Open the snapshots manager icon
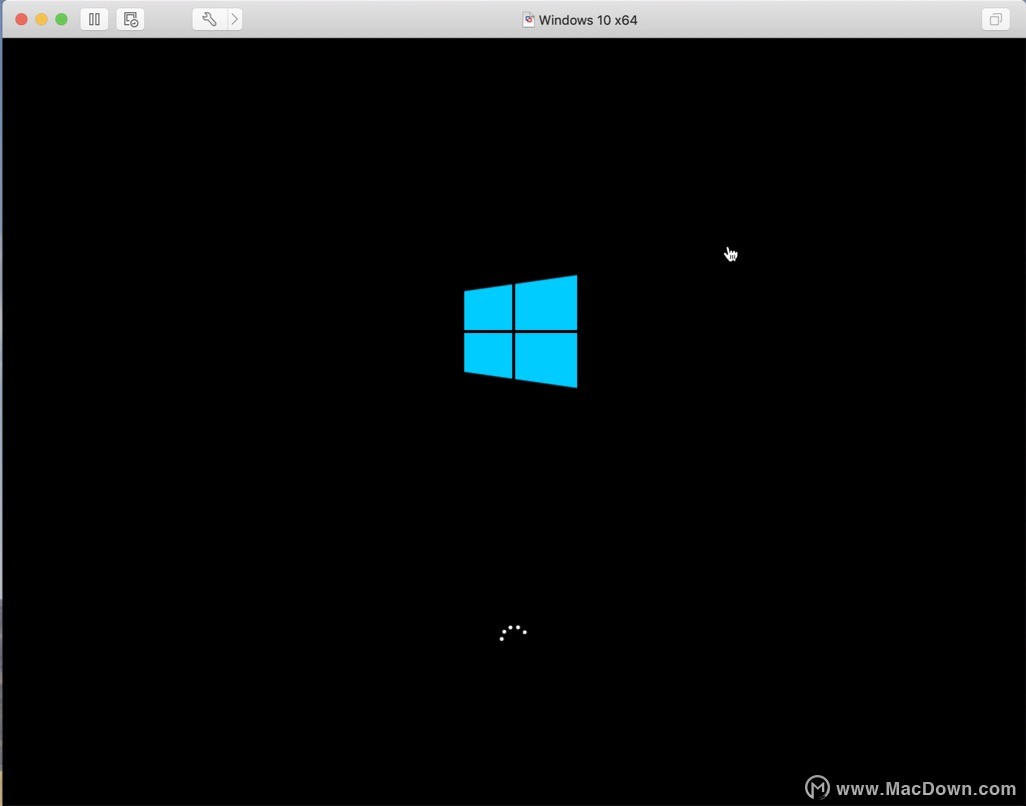Image resolution: width=1026 pixels, height=806 pixels. pos(130,20)
